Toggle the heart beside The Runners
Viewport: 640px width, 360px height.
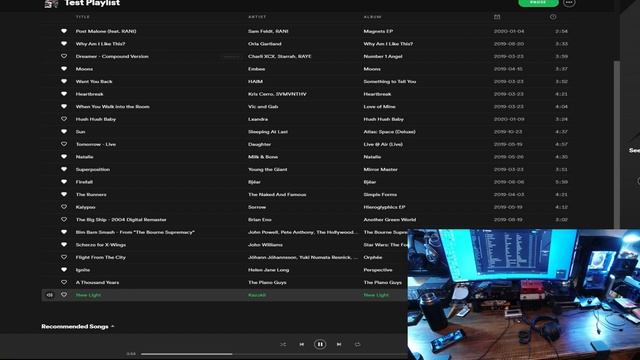[64, 194]
